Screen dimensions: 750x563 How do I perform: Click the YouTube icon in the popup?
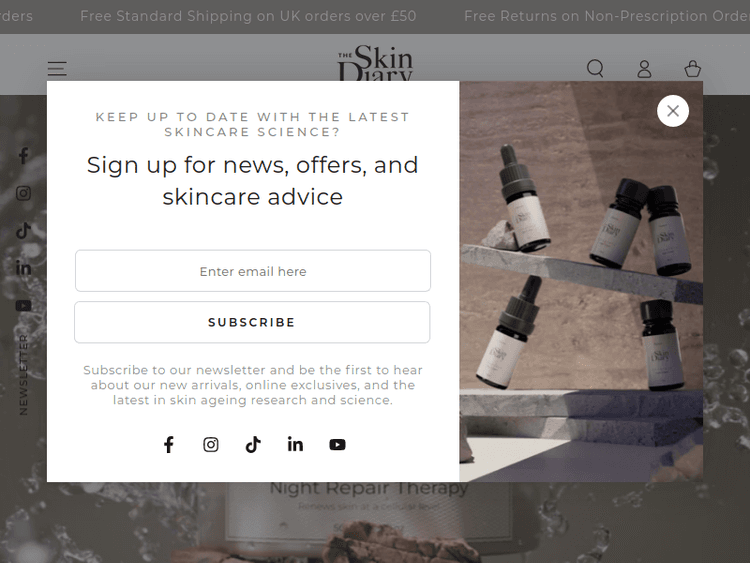click(x=337, y=445)
